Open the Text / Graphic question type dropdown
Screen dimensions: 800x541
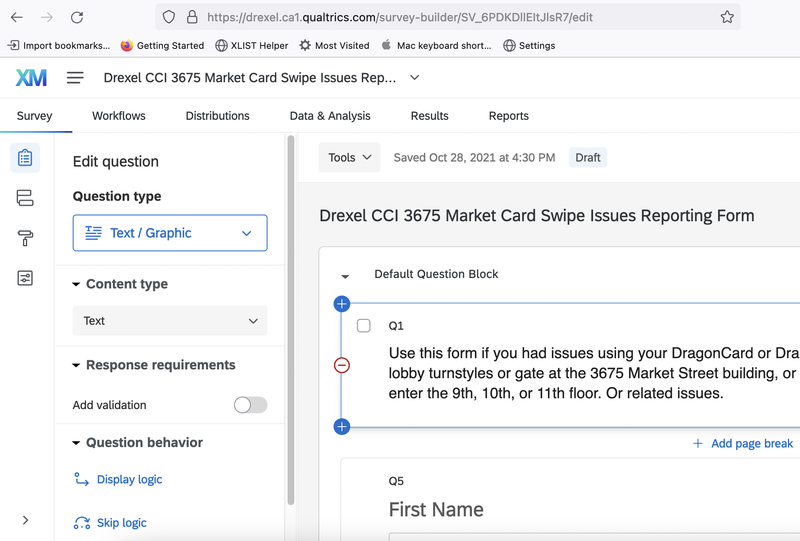pyautogui.click(x=170, y=233)
